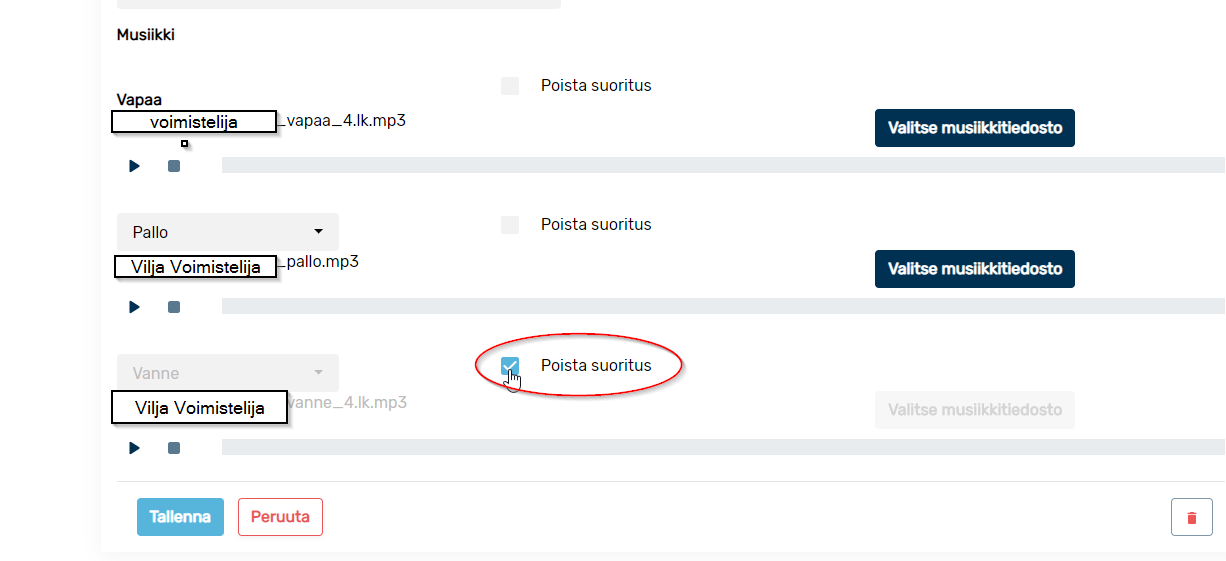
Task: Stop playback of the Vapaa track
Action: [174, 166]
